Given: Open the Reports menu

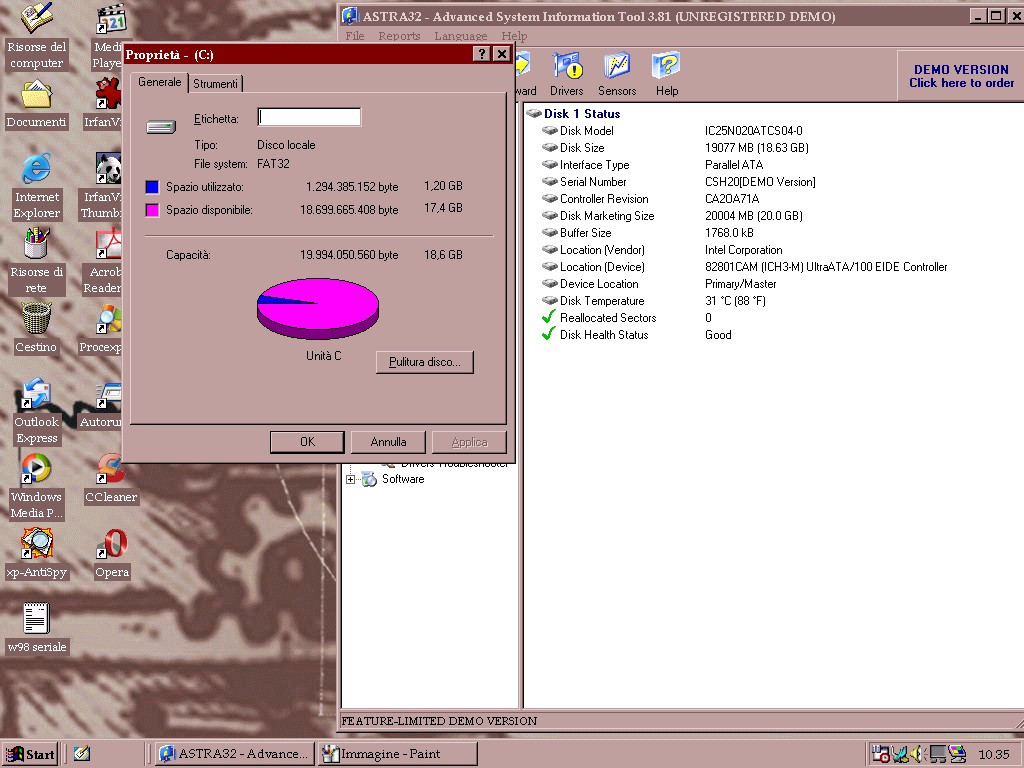Looking at the screenshot, I should point(399,36).
